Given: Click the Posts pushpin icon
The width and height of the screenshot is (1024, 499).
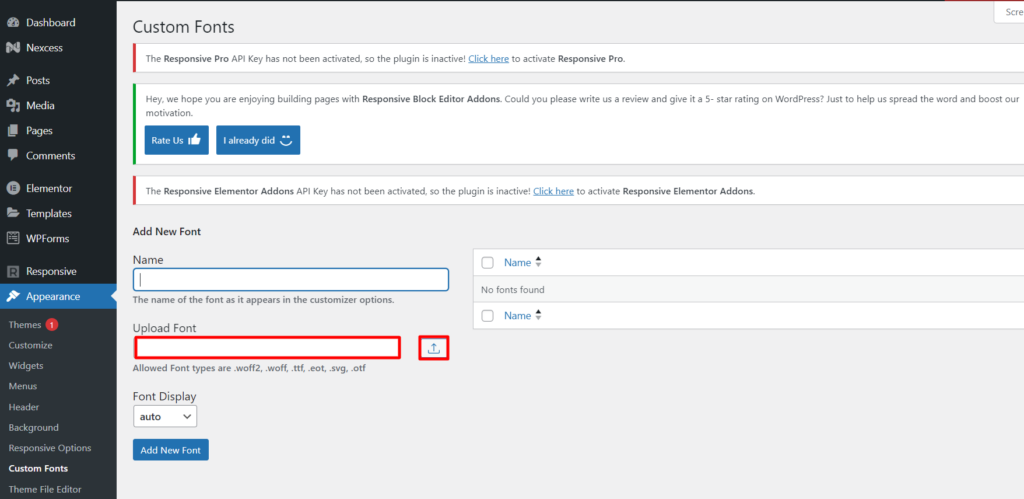Looking at the screenshot, I should tap(12, 80).
